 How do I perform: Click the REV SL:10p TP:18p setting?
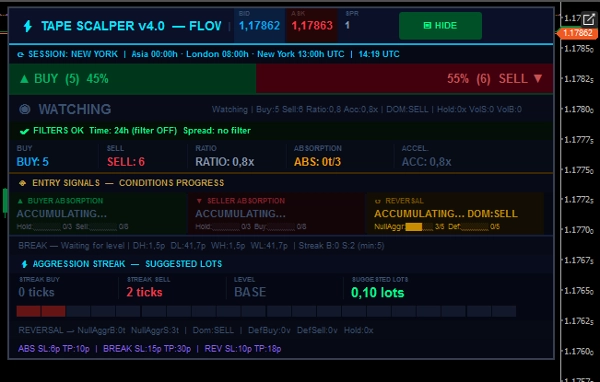243,349
